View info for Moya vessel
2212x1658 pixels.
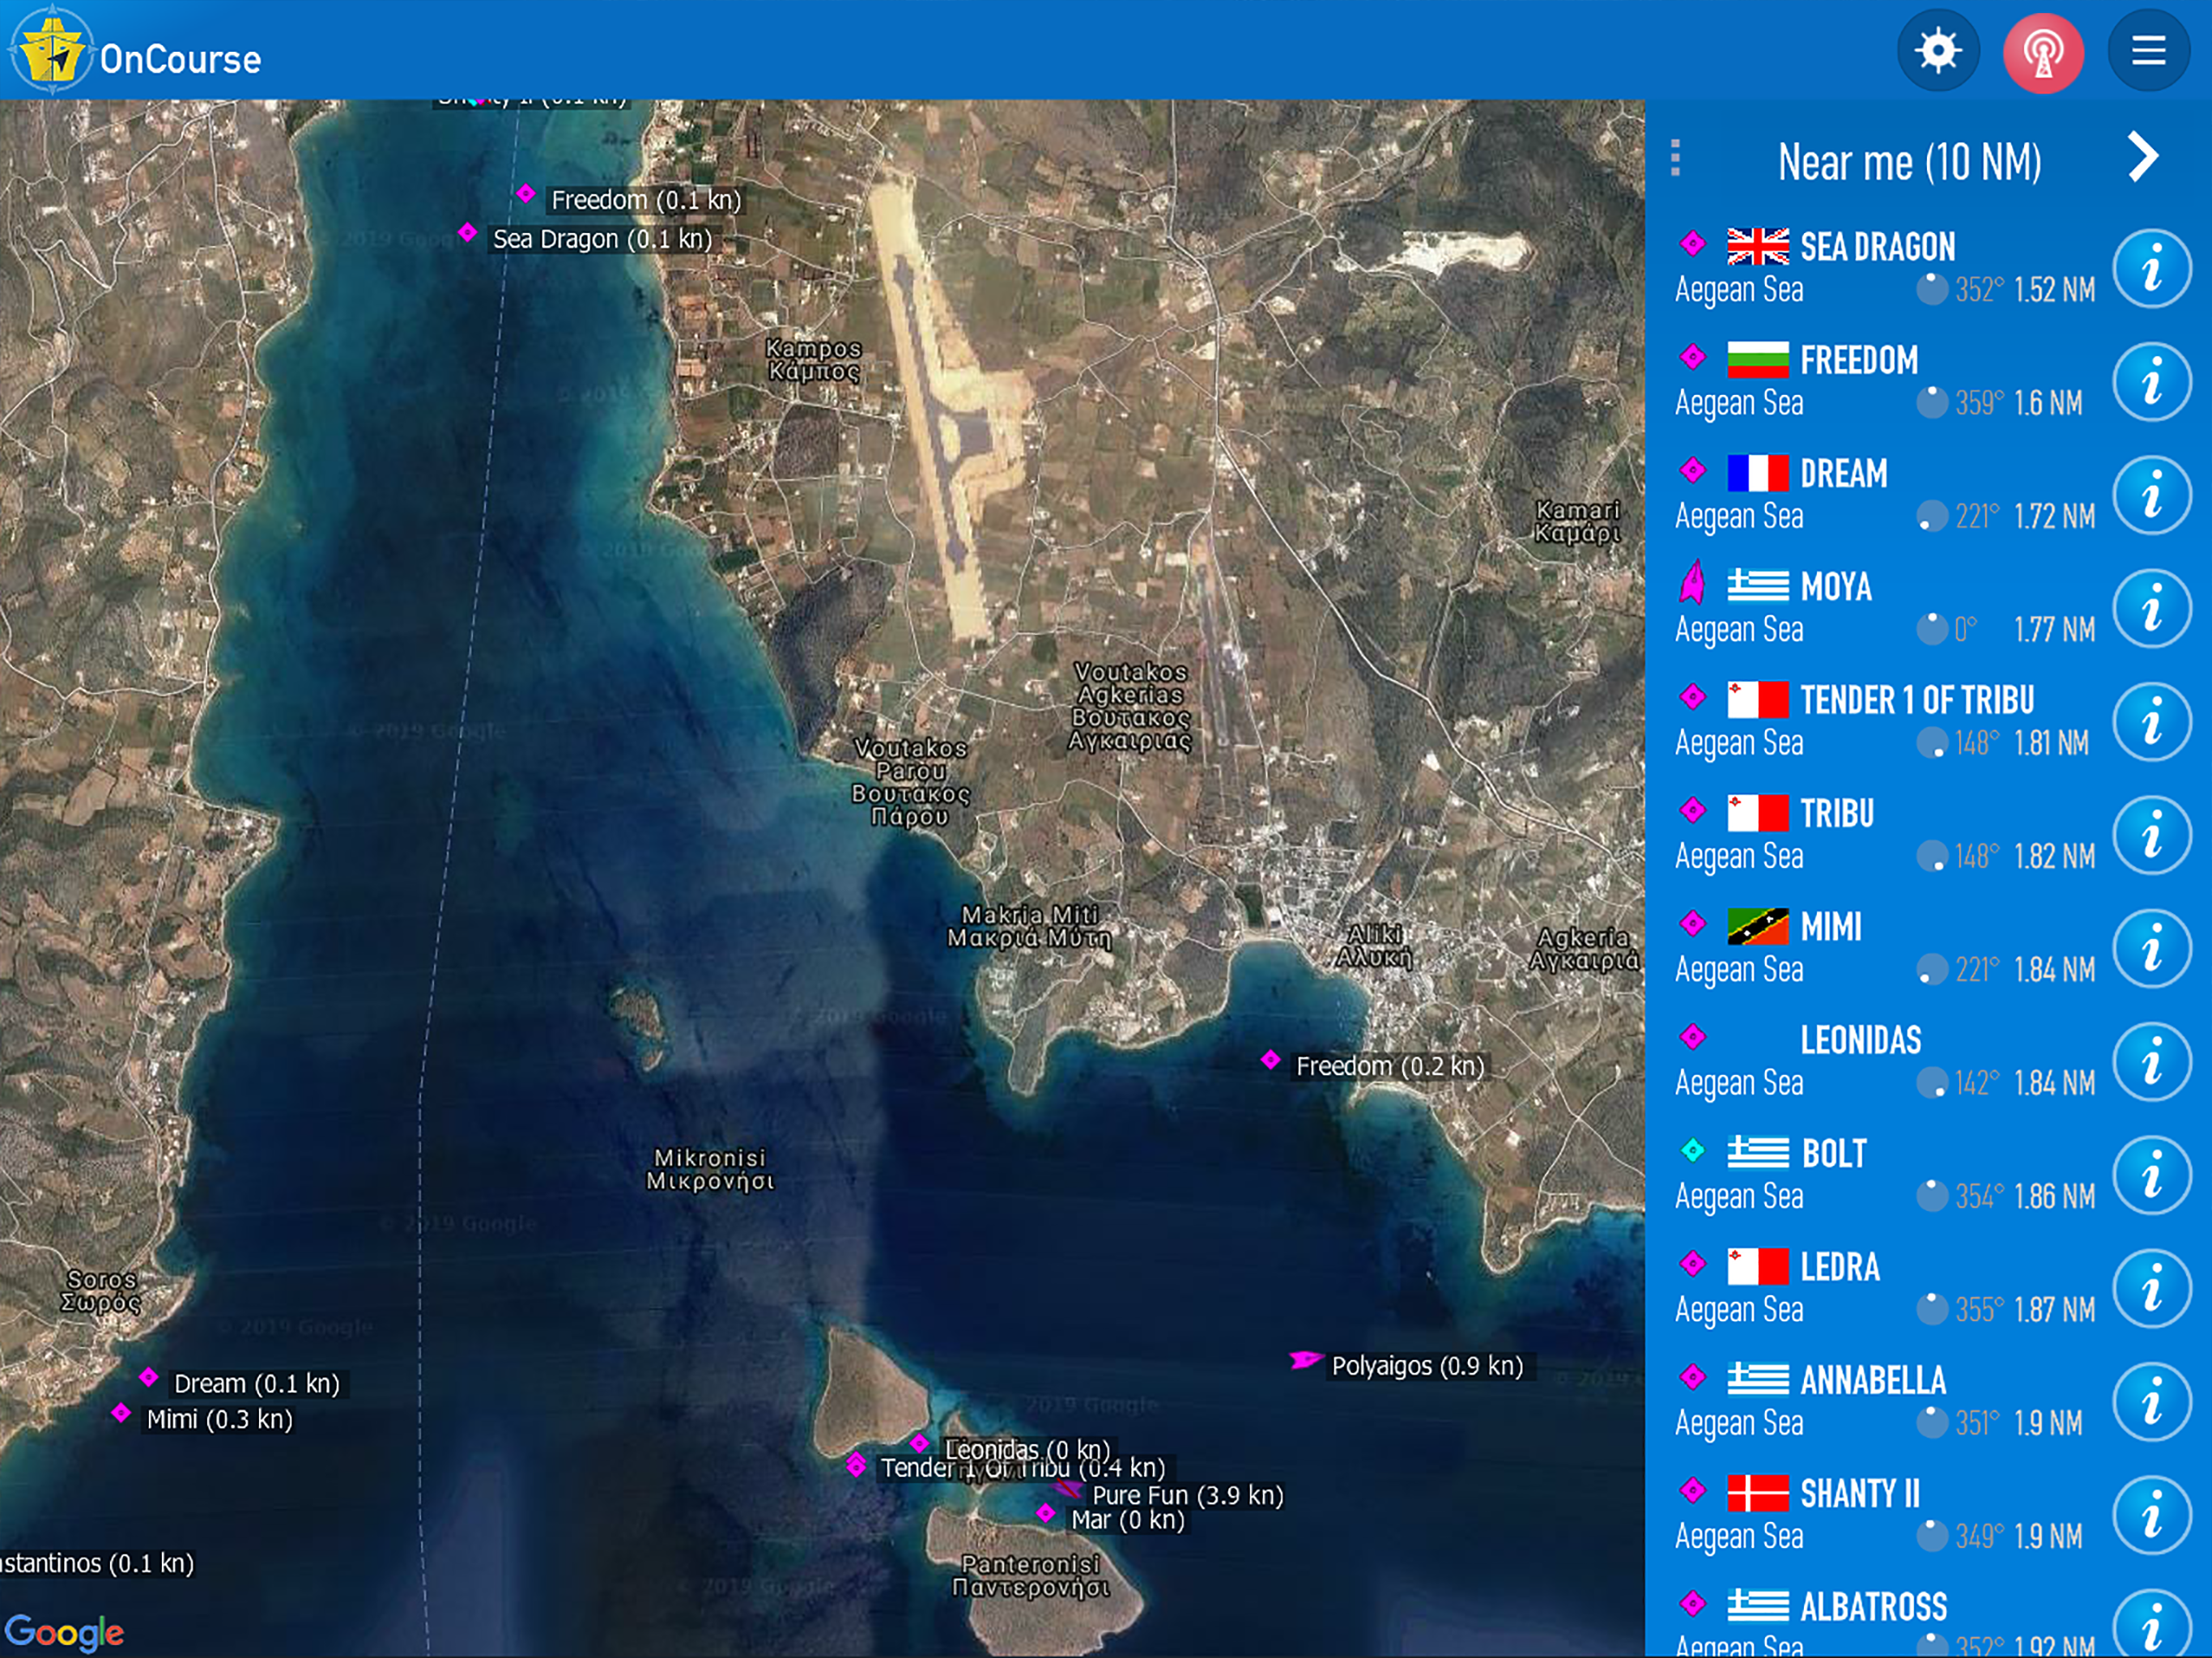point(2151,609)
